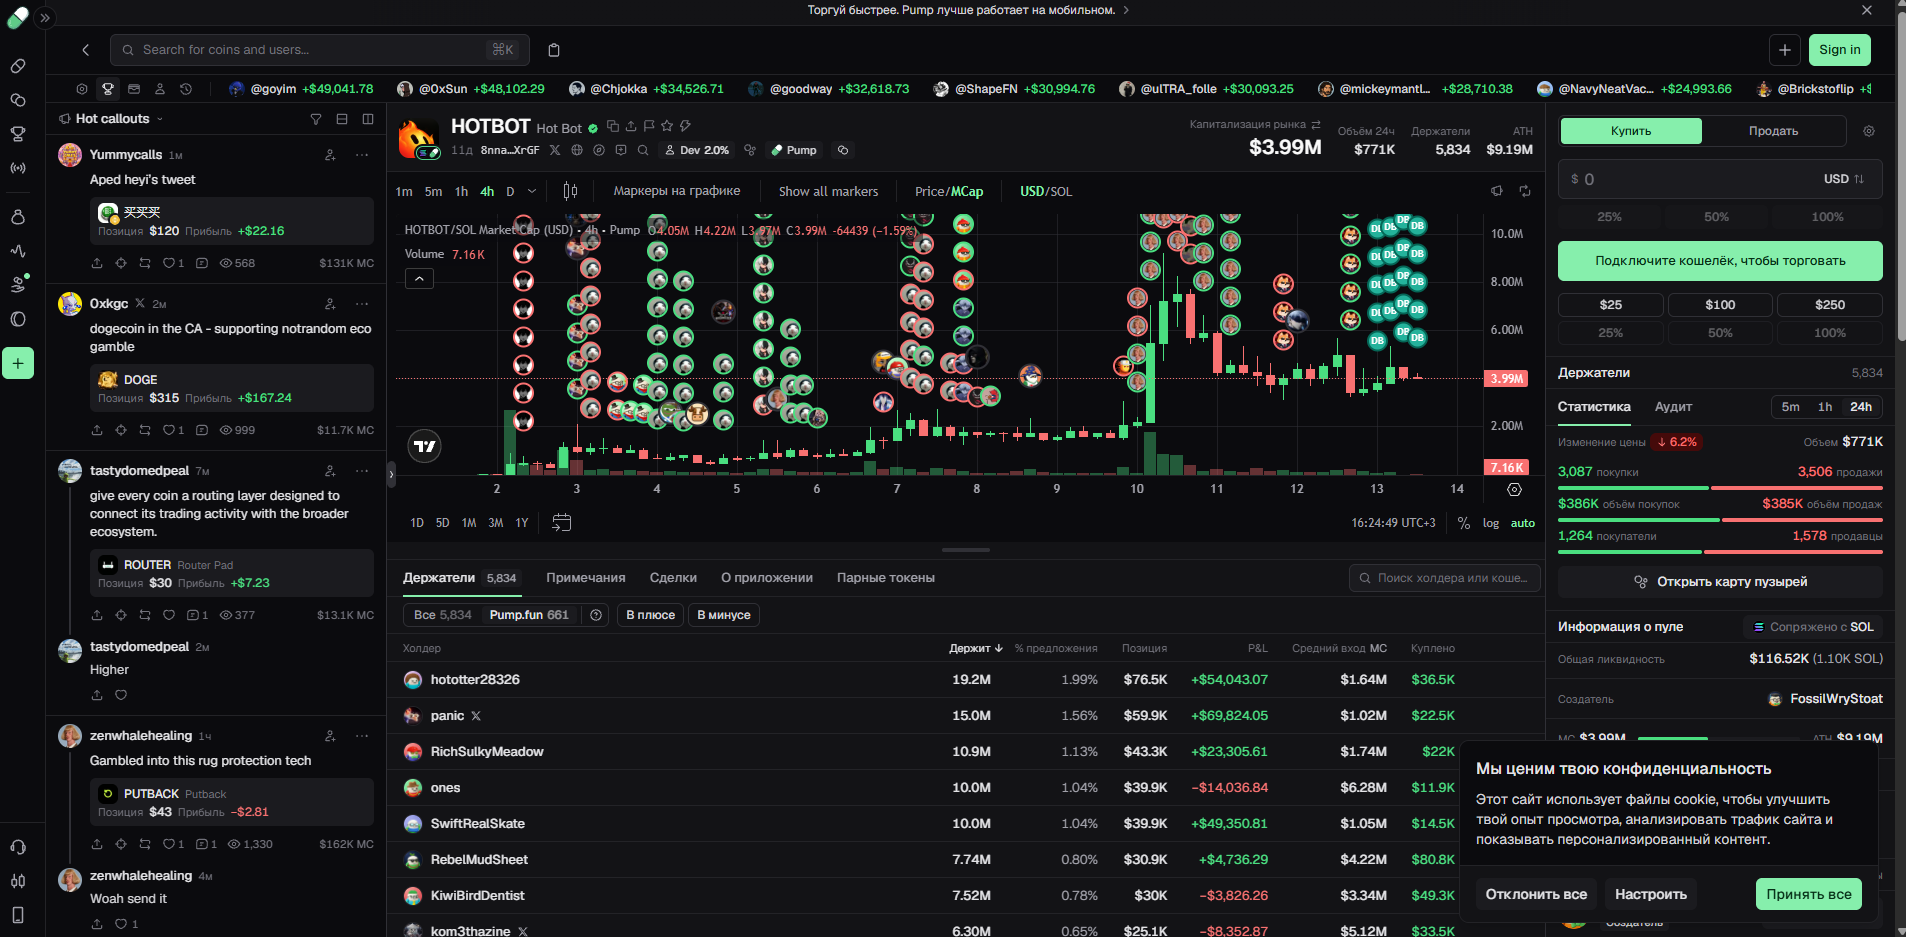Image resolution: width=1906 pixels, height=937 pixels.
Task: Toggle Price/MCap chart display
Action: click(x=949, y=191)
